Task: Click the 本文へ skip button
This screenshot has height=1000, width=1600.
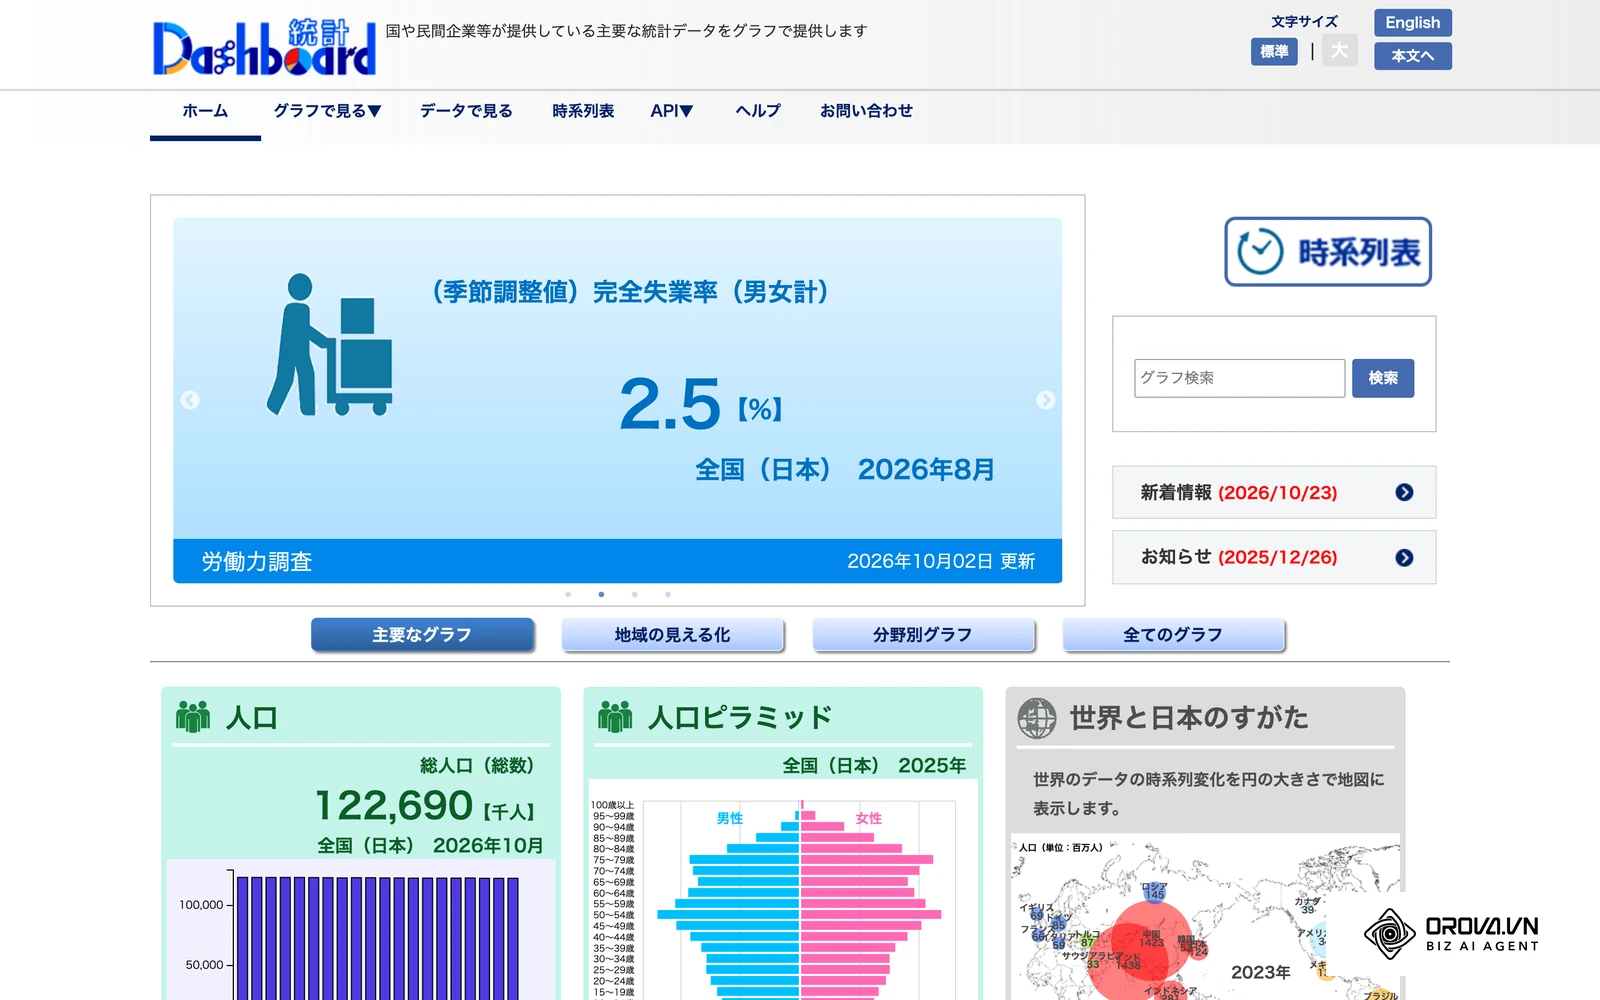Action: coord(1413,56)
